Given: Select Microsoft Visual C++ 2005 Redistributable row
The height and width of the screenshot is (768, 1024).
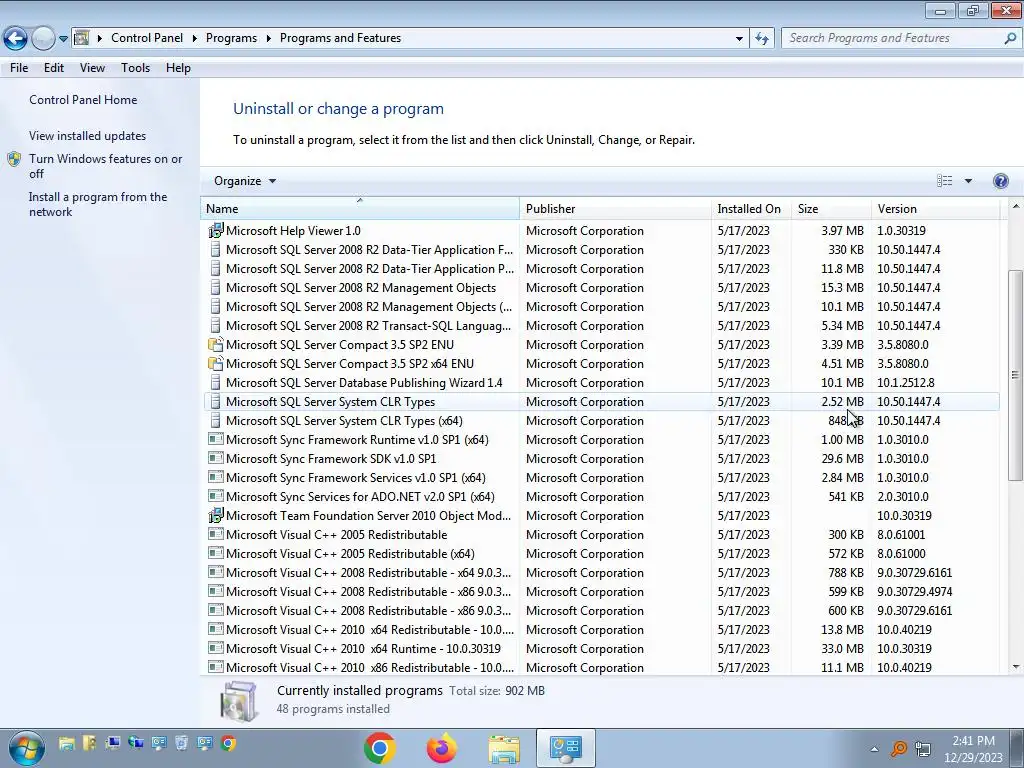Looking at the screenshot, I should [x=601, y=535].
